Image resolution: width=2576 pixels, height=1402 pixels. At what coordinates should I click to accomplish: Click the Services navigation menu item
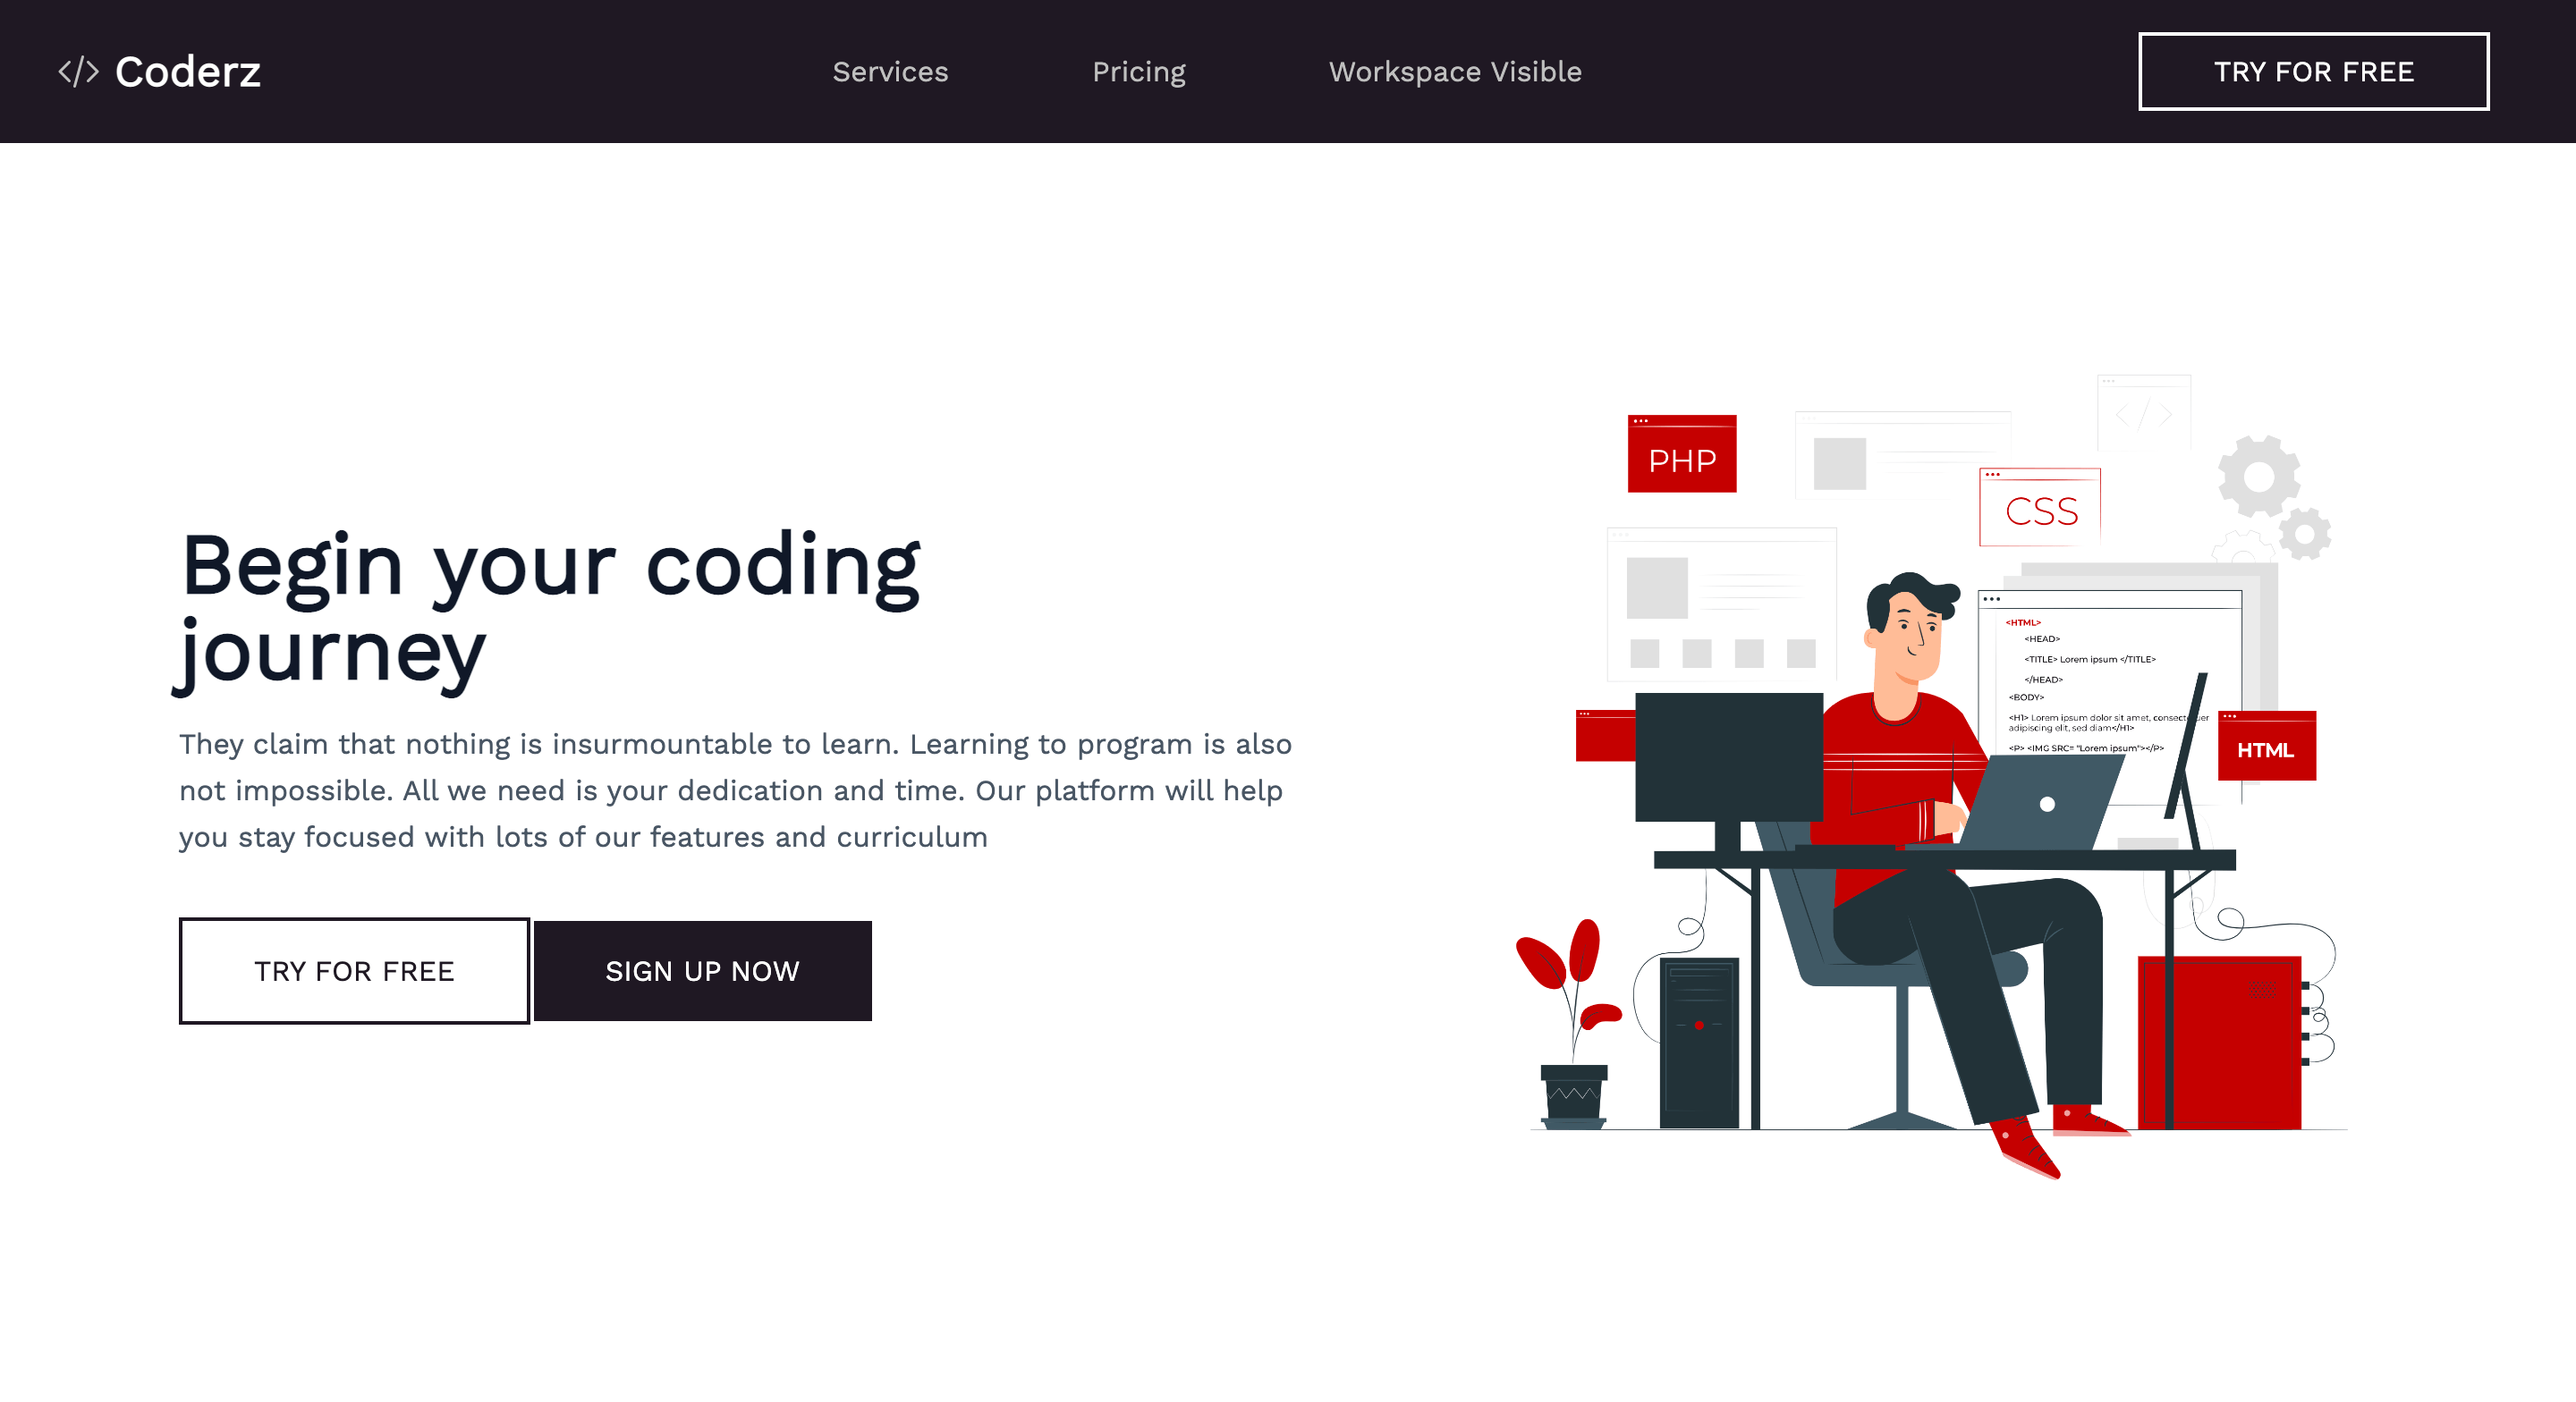point(889,71)
